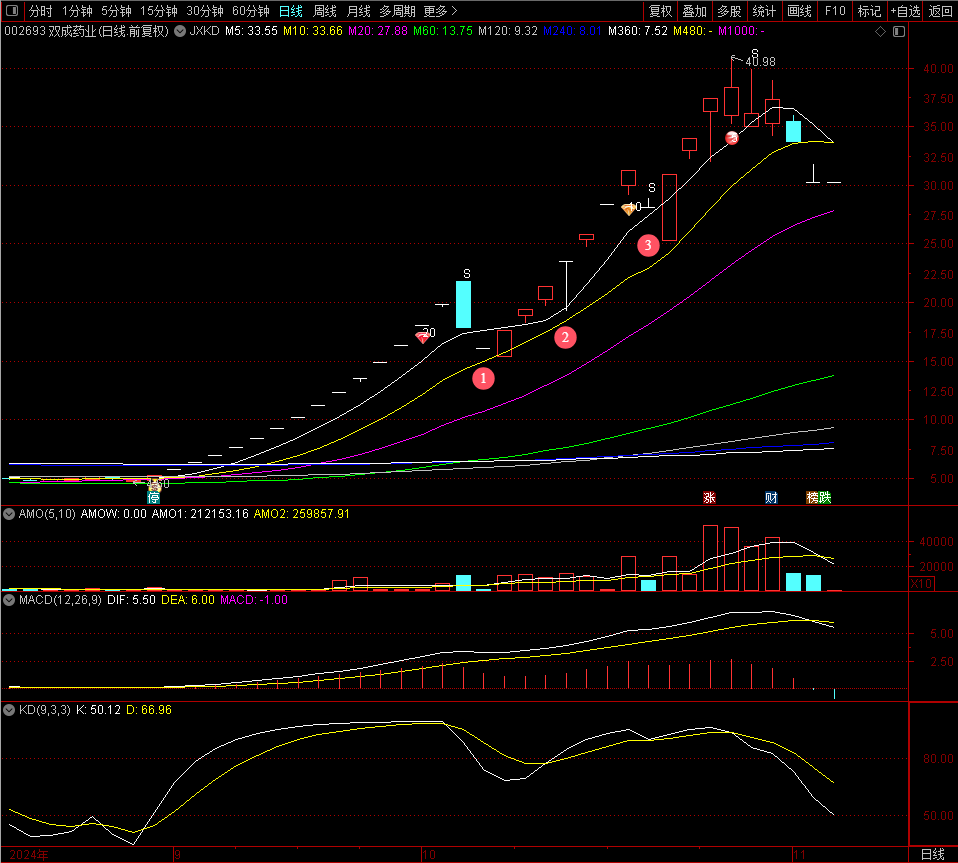This screenshot has width=958, height=863.
Task: Expand the 更多 periods menu
Action: [440, 11]
